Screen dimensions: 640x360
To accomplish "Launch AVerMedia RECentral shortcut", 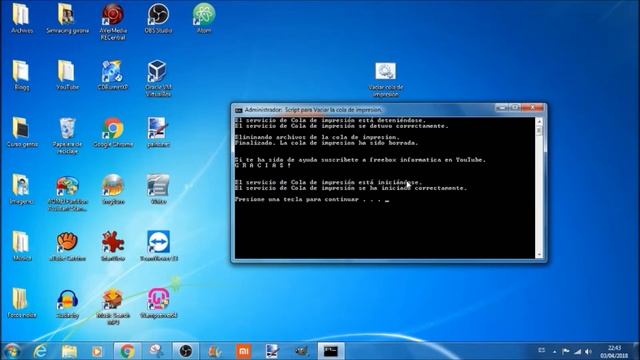I will [x=113, y=22].
